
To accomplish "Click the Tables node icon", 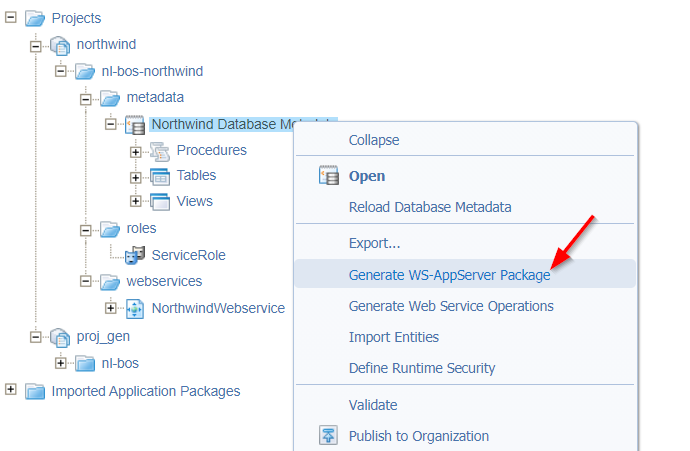I will (x=160, y=176).
